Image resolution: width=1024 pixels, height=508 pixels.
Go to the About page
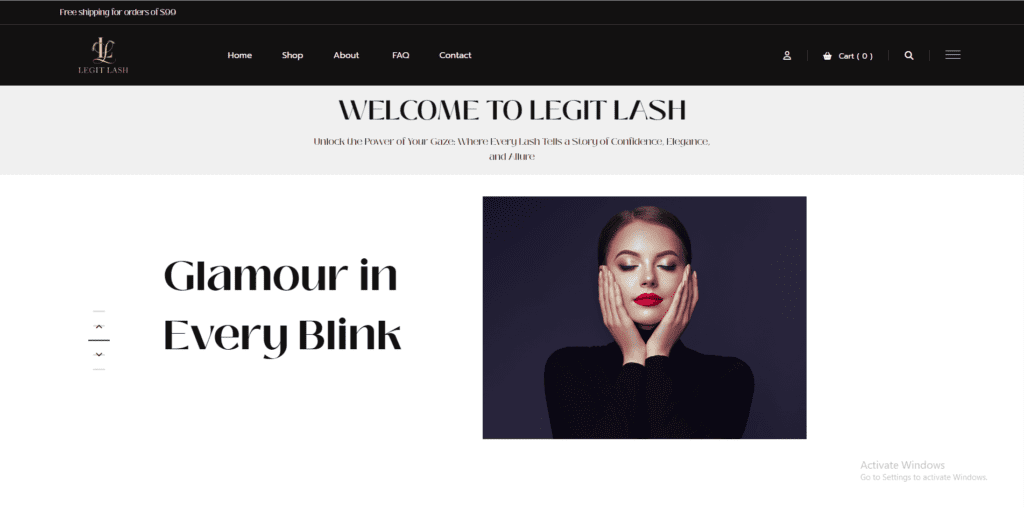click(x=346, y=56)
